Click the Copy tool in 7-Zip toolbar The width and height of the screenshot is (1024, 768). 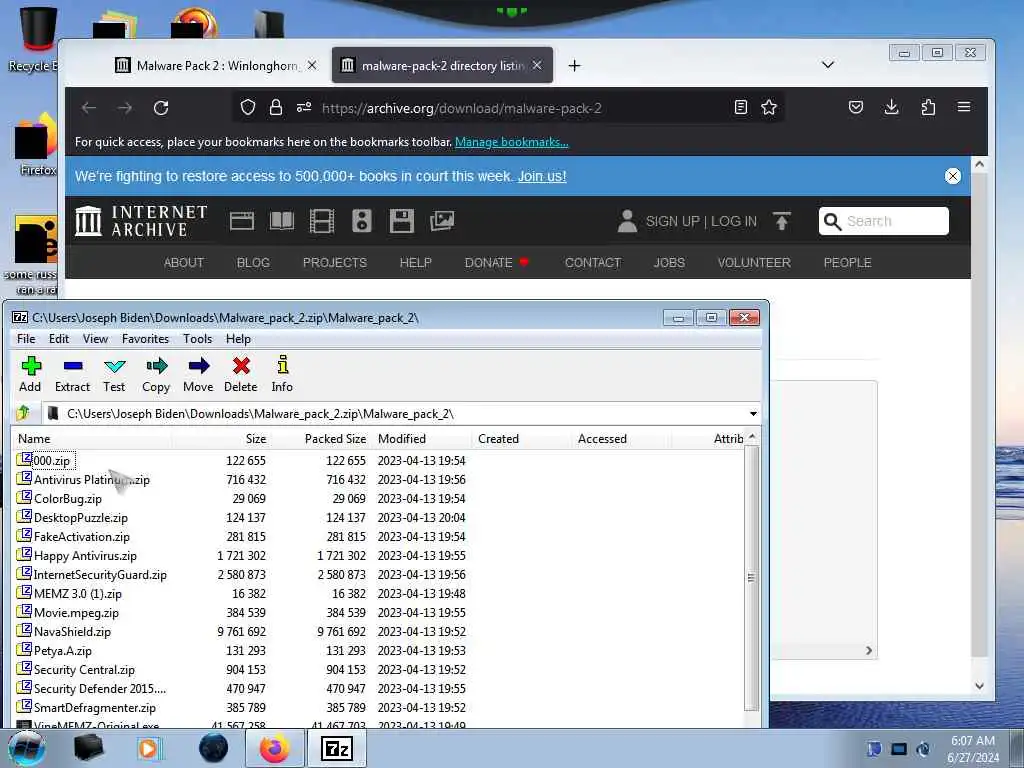pyautogui.click(x=156, y=374)
